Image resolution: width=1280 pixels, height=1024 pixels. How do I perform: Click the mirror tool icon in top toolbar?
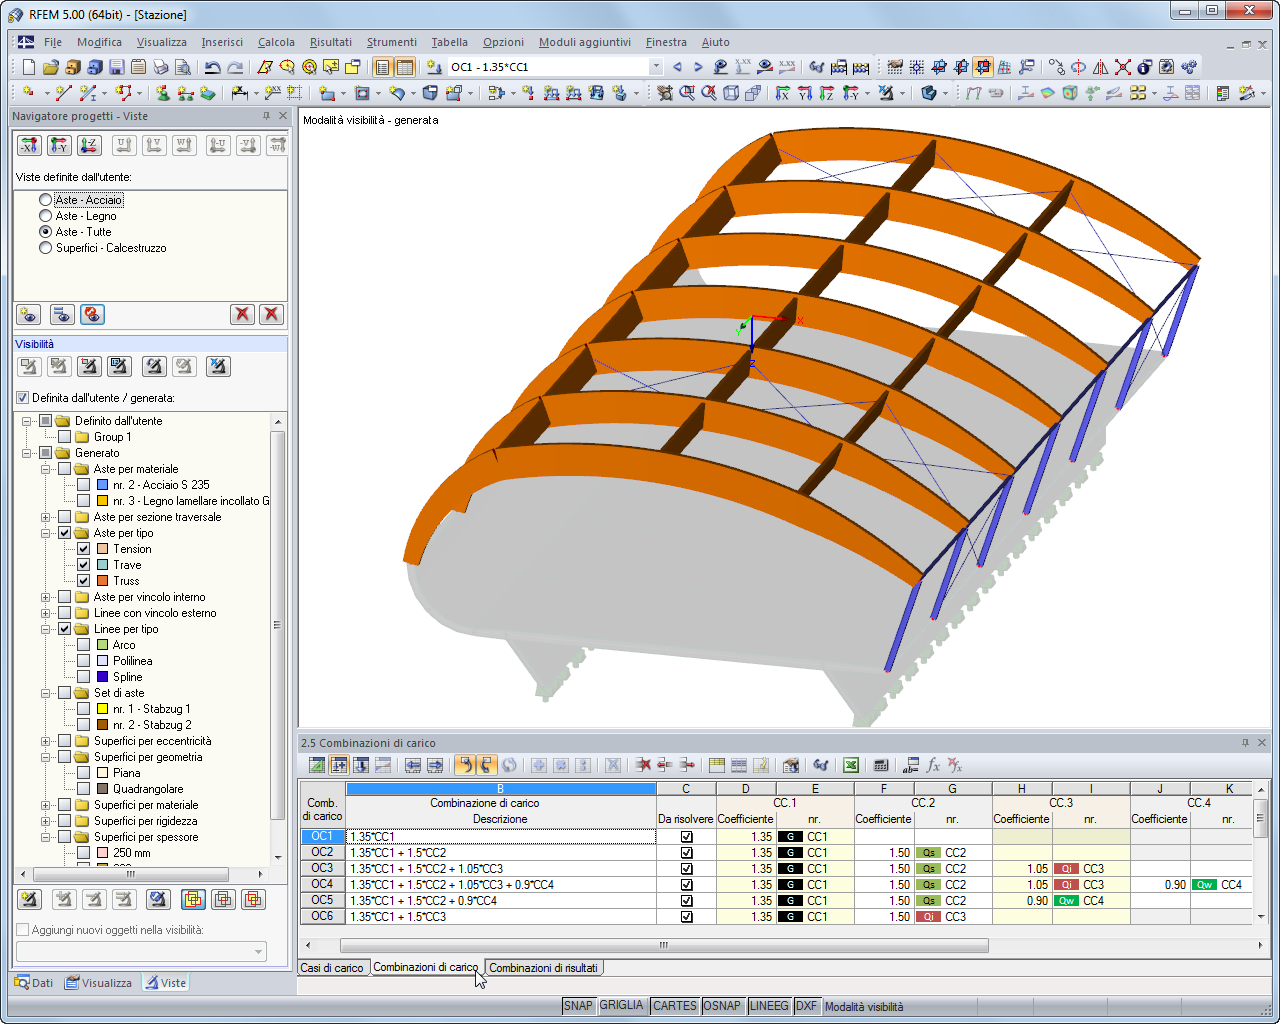(1101, 67)
